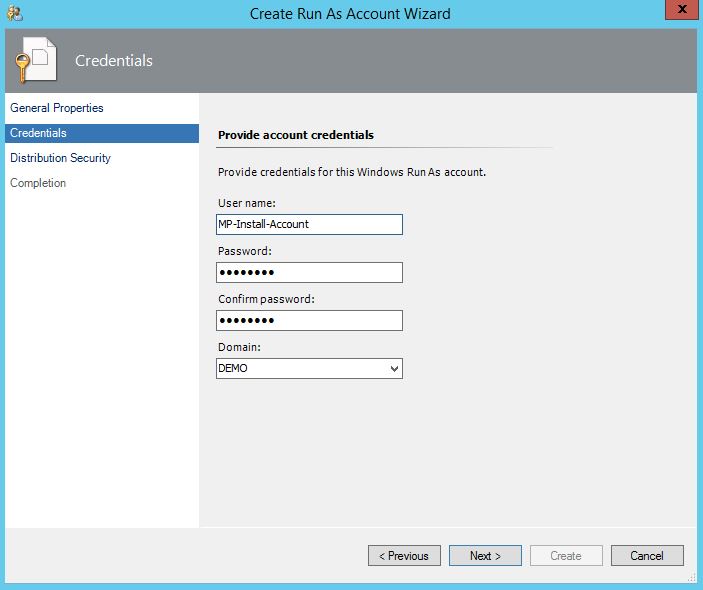Click the Provide account credentials heading

pos(296,134)
